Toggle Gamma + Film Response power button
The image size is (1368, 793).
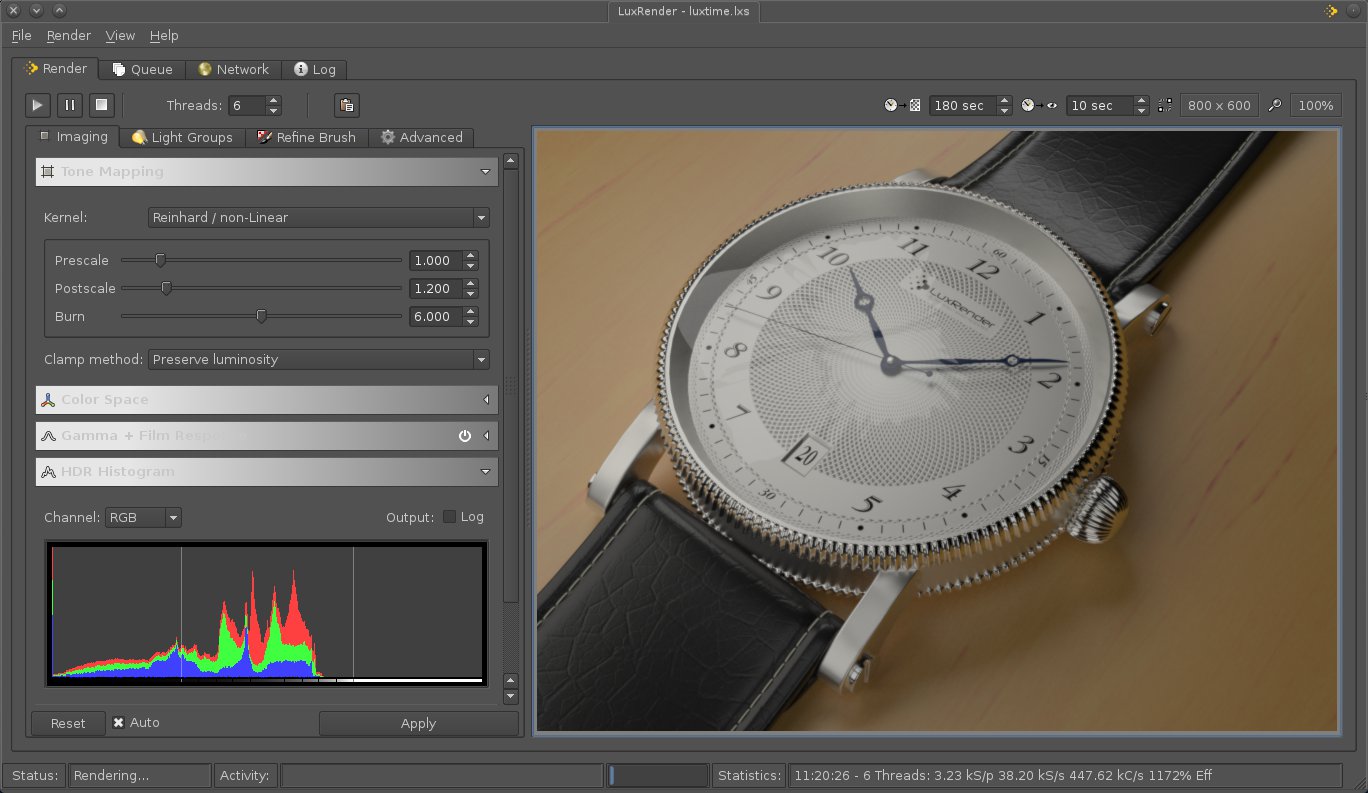tap(464, 436)
